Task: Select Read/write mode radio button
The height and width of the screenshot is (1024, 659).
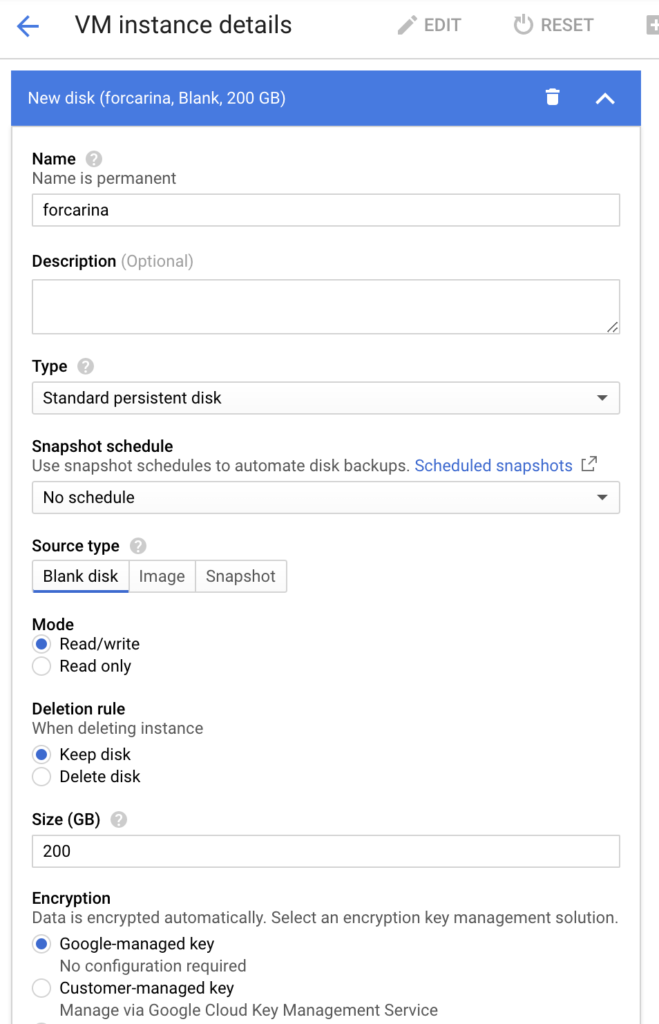Action: point(42,644)
